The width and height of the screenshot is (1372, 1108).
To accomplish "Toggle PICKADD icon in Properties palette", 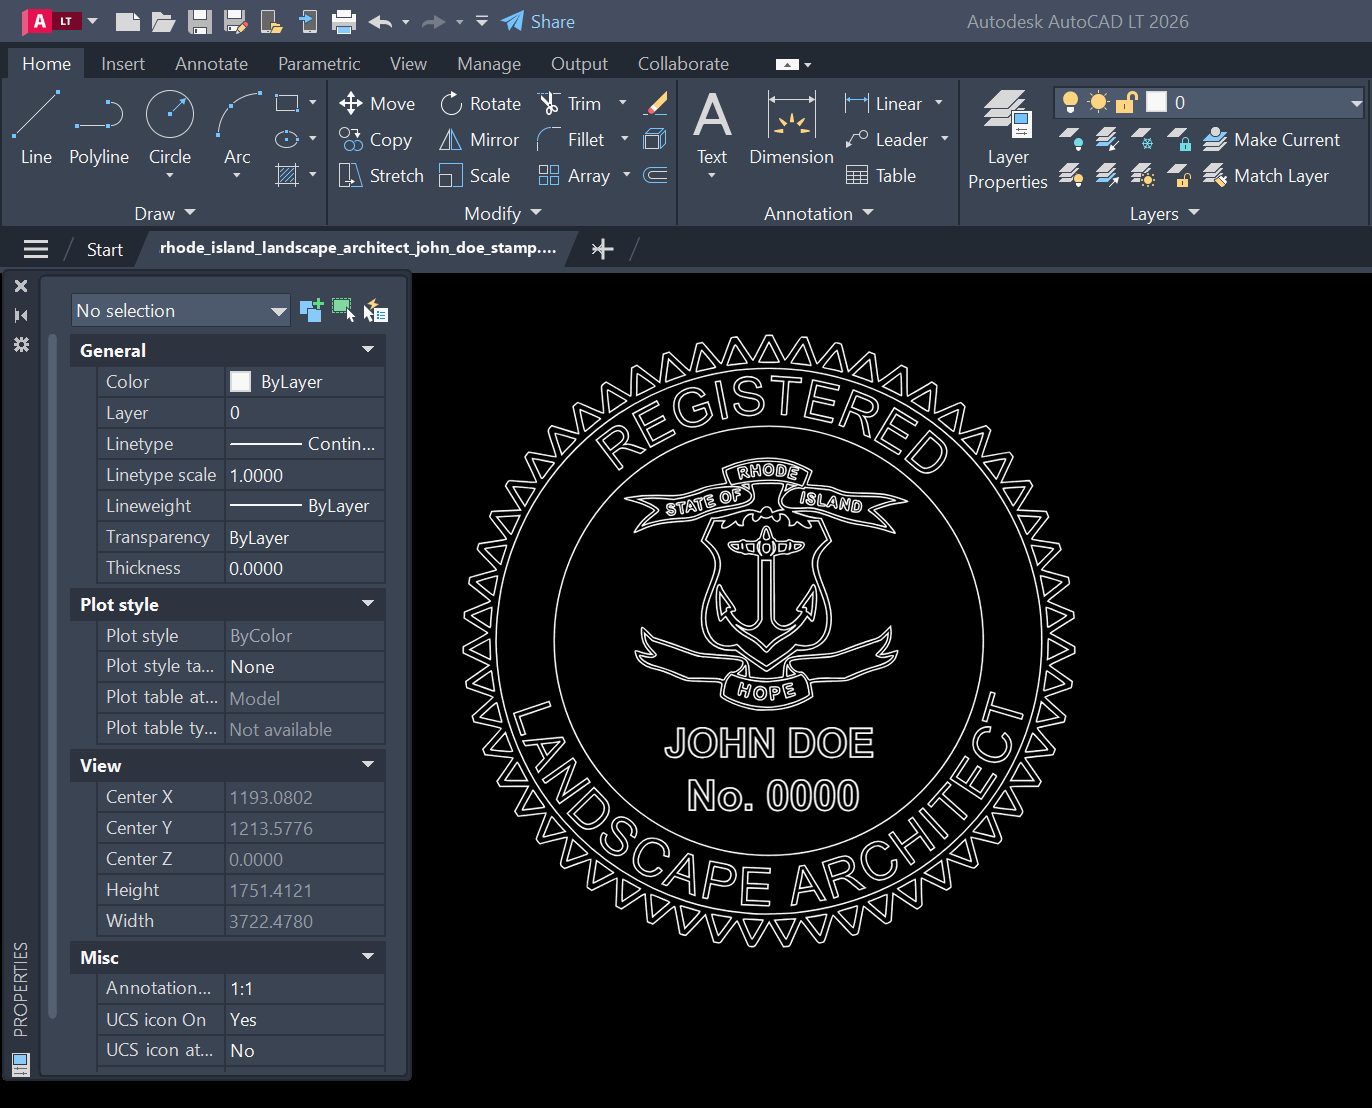I will click(311, 310).
